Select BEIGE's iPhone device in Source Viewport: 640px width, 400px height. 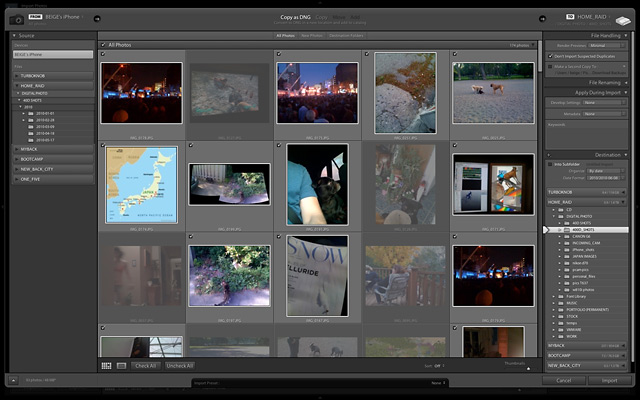point(53,54)
